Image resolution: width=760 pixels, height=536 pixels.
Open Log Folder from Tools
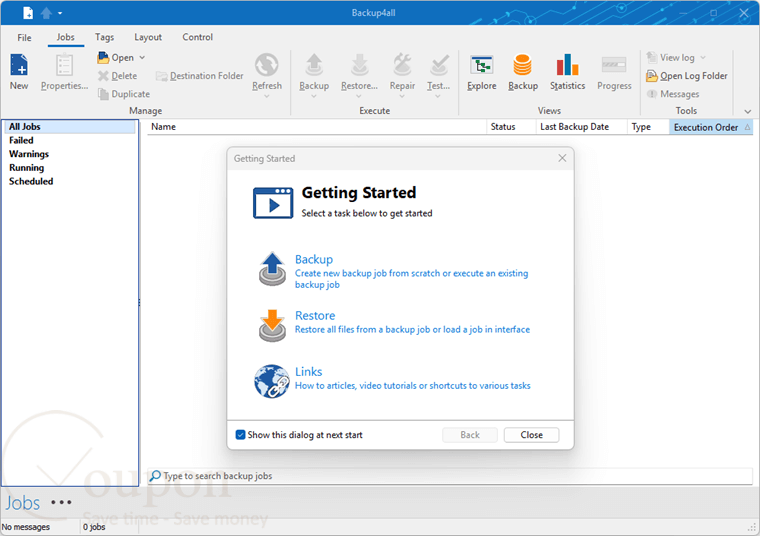tap(687, 76)
